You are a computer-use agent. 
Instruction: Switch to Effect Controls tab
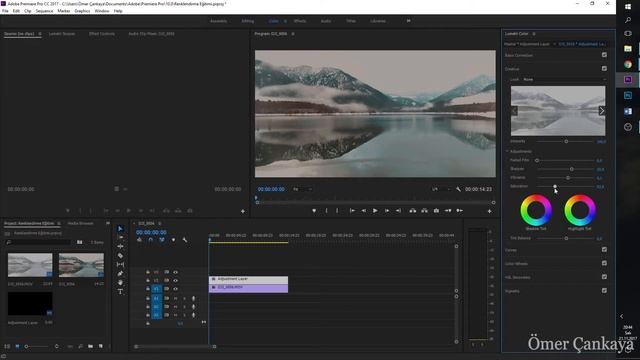102,34
